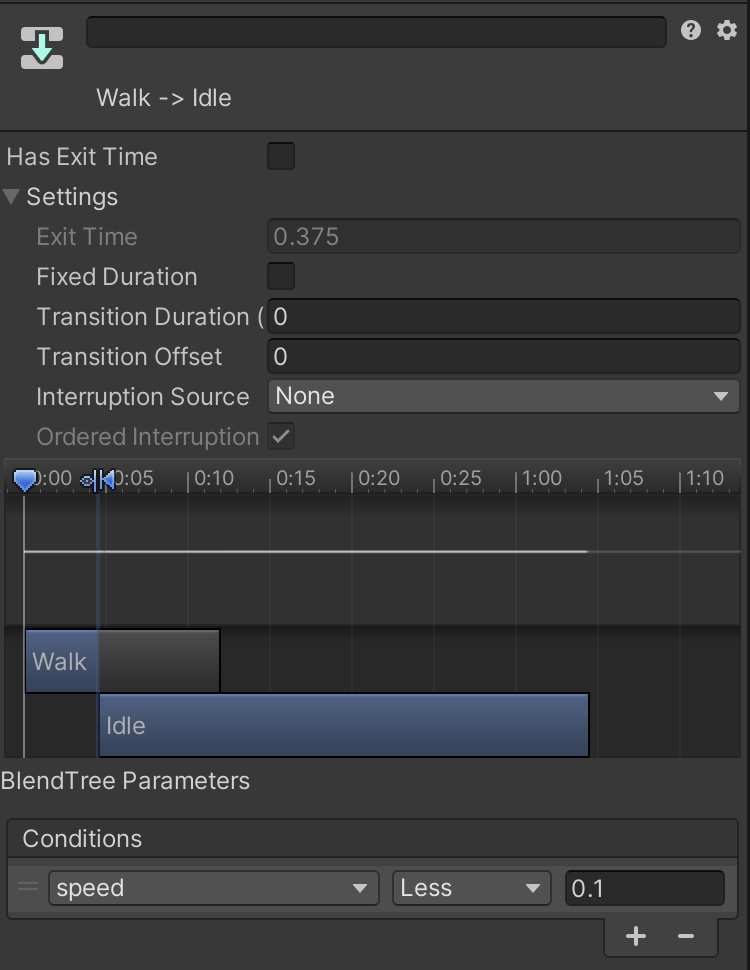Add a new condition with plus
Image resolution: width=750 pixels, height=970 pixels.
tap(636, 936)
